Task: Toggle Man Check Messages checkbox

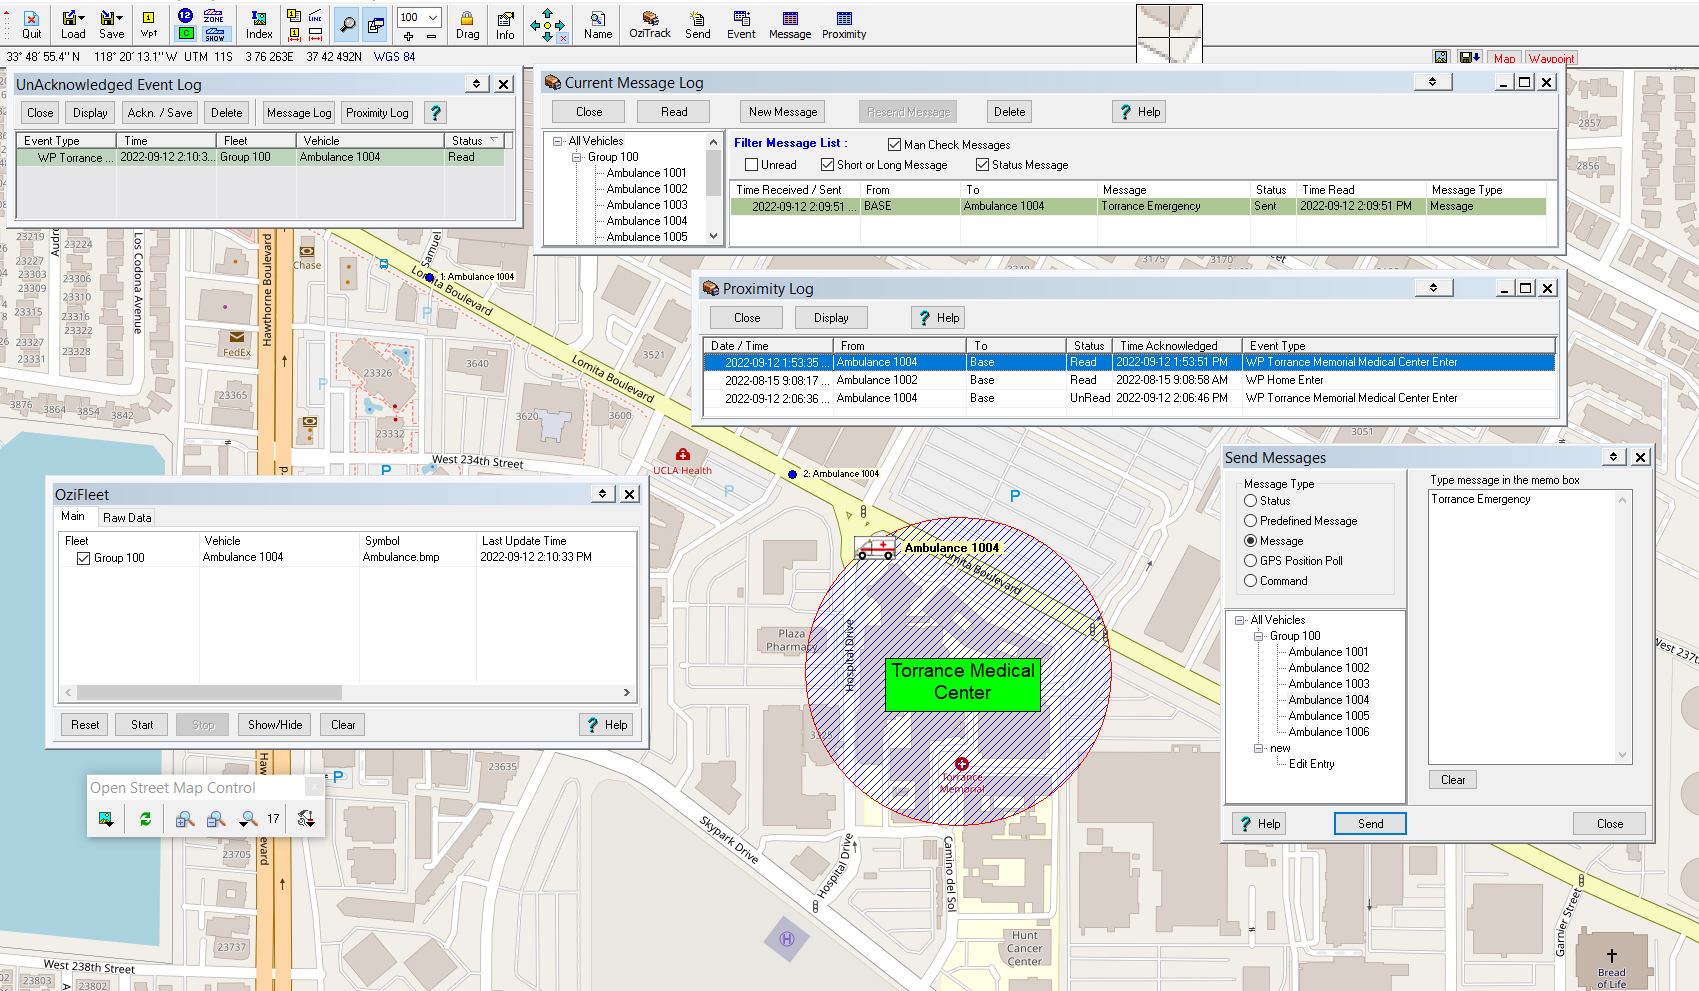Action: pos(895,145)
